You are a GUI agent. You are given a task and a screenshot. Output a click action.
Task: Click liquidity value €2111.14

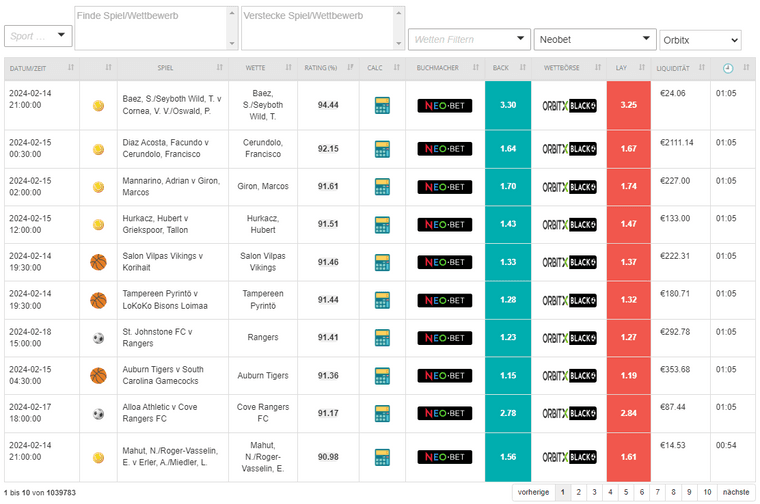tap(677, 142)
